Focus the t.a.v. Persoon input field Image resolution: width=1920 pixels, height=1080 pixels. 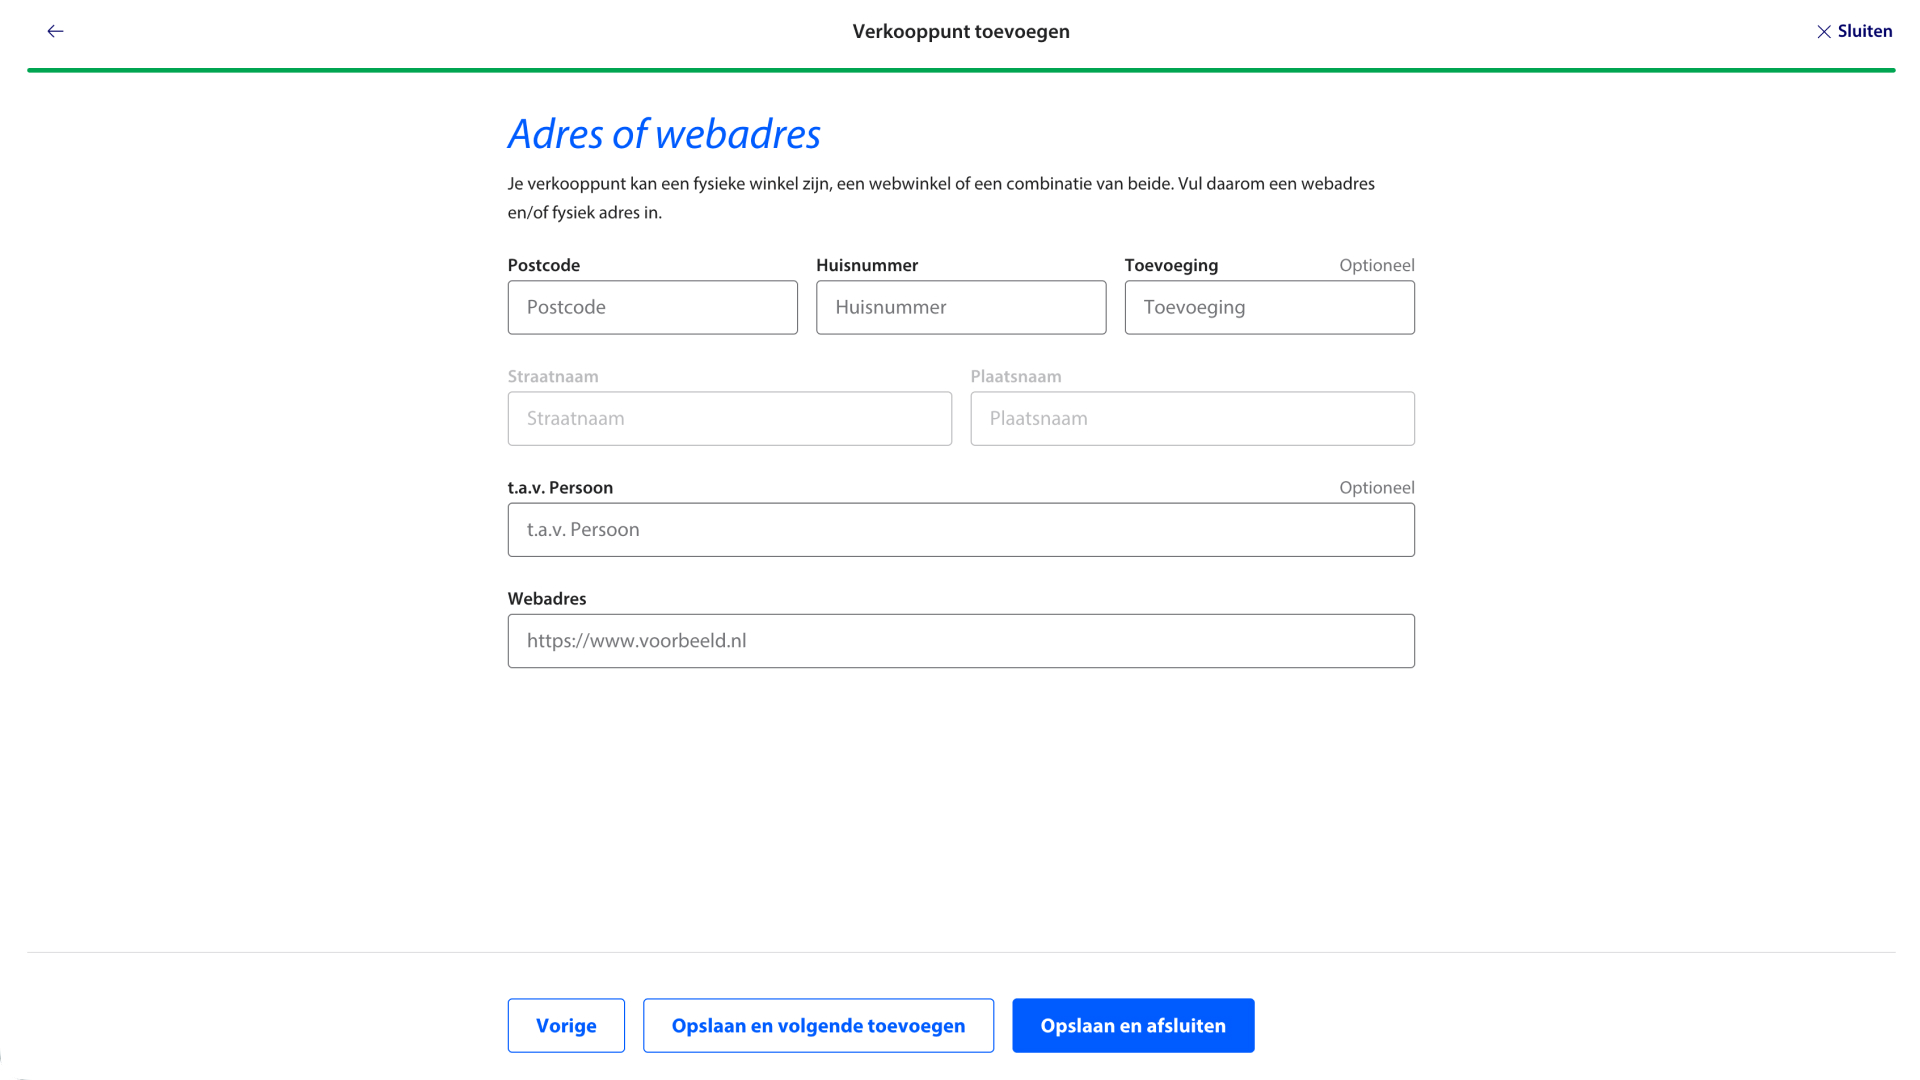click(x=960, y=530)
